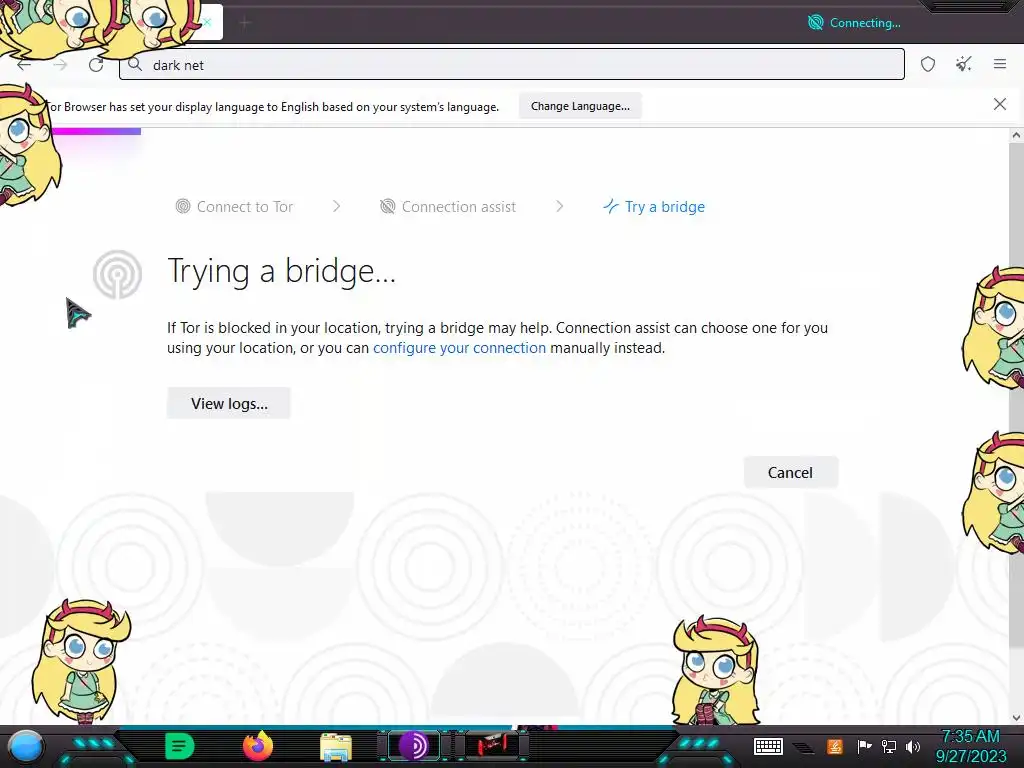1024x768 pixels.
Task: Open the on-screen keyboard tray icon
Action: [768, 746]
